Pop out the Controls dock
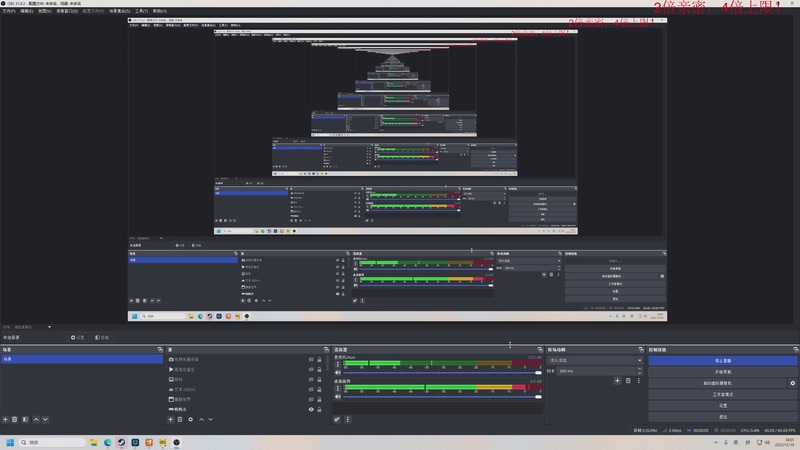The image size is (800, 450). coord(796,349)
